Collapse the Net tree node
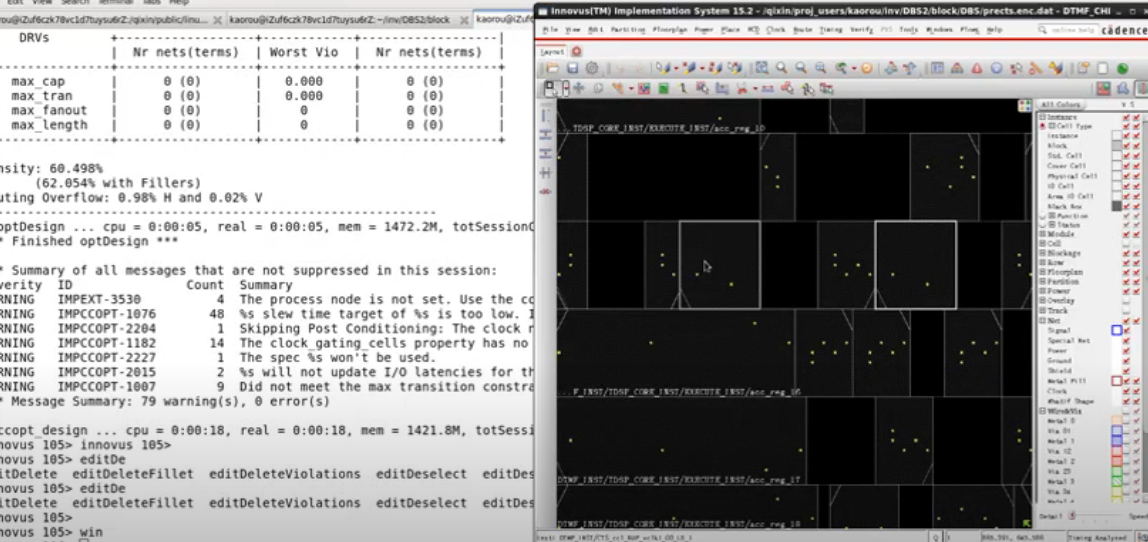Screen dimensions: 1148x542 [x=1043, y=320]
